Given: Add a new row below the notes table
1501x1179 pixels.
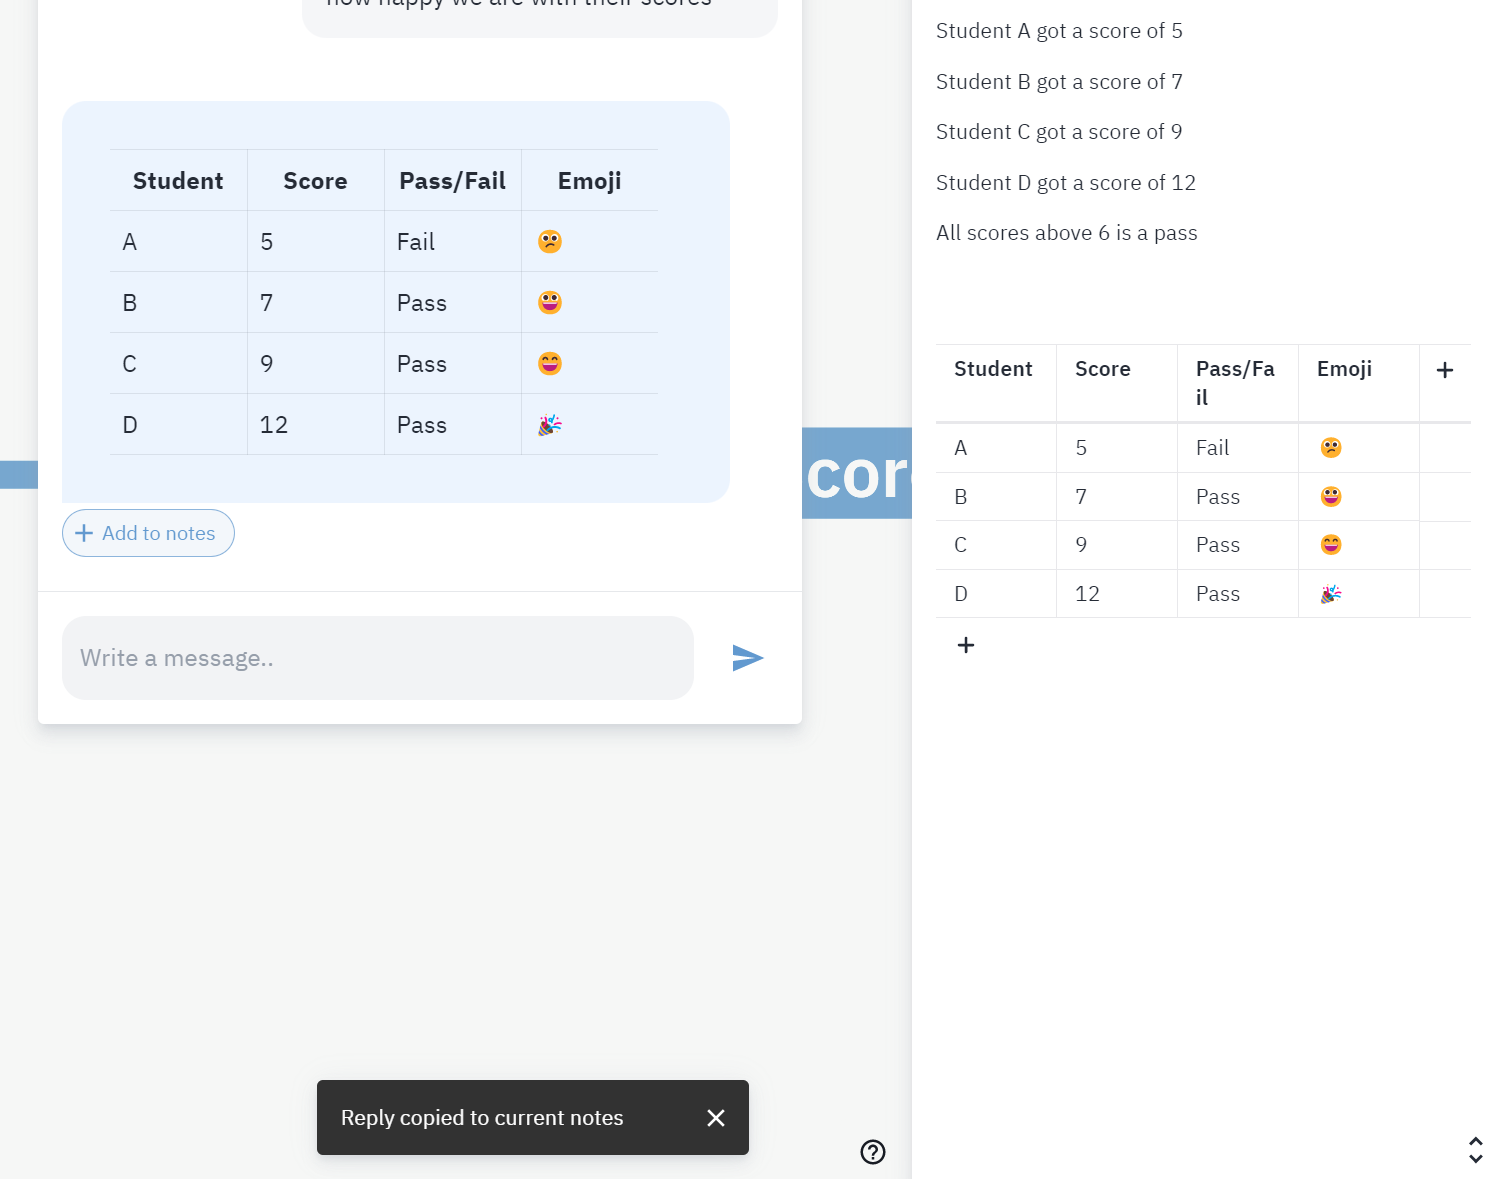Looking at the screenshot, I should [966, 645].
